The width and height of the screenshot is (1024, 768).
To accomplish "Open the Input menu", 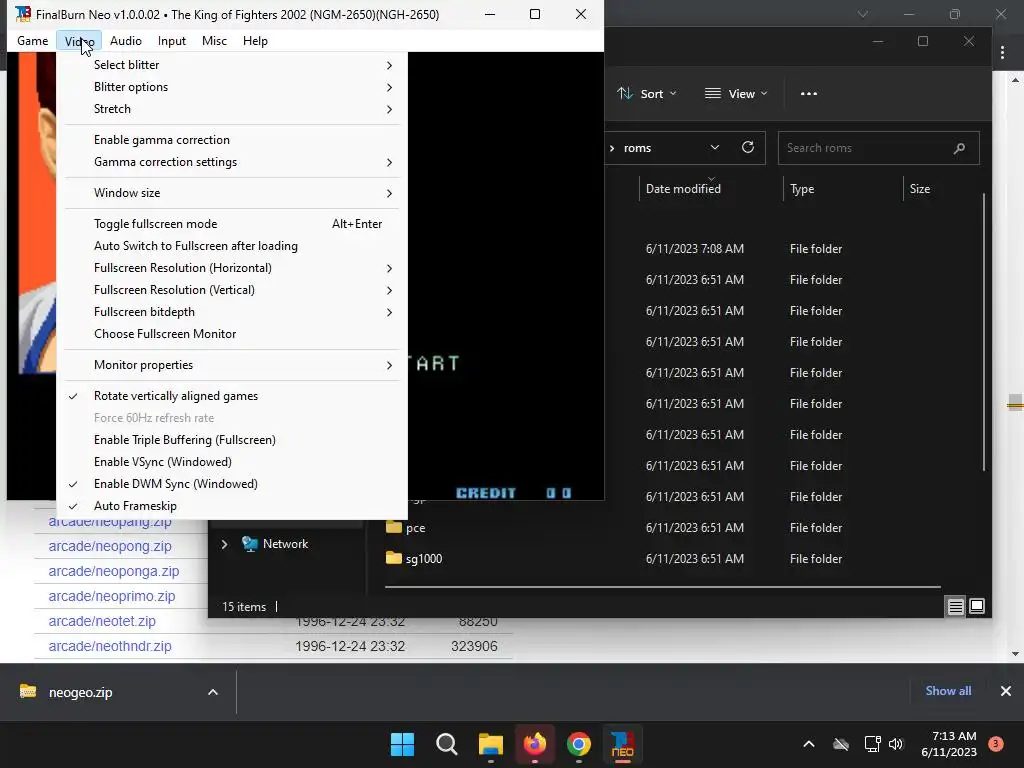I will click(172, 40).
